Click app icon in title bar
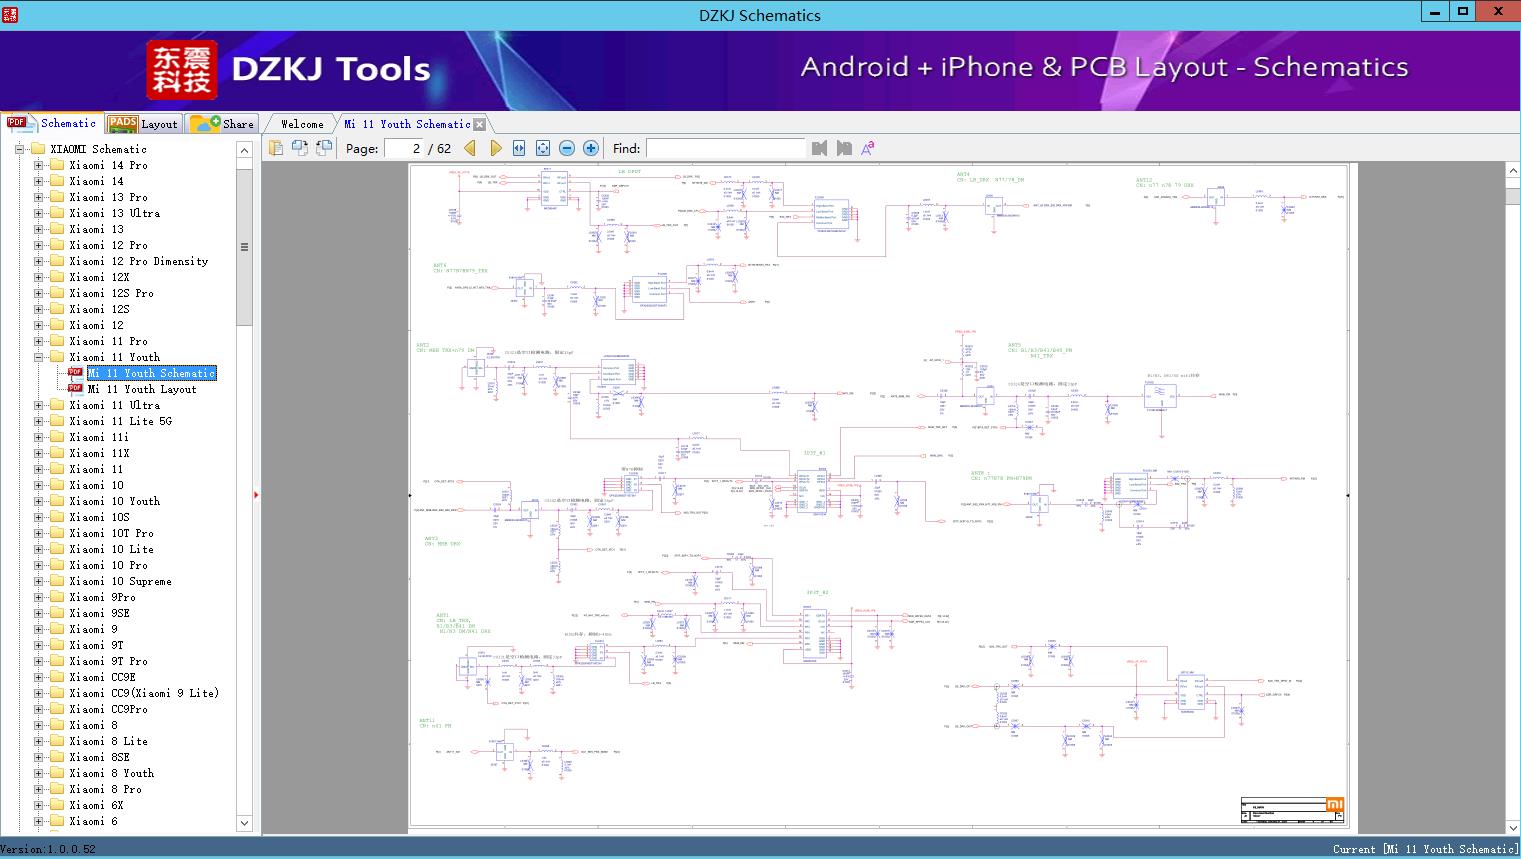Image resolution: width=1521 pixels, height=859 pixels. tap(9, 14)
